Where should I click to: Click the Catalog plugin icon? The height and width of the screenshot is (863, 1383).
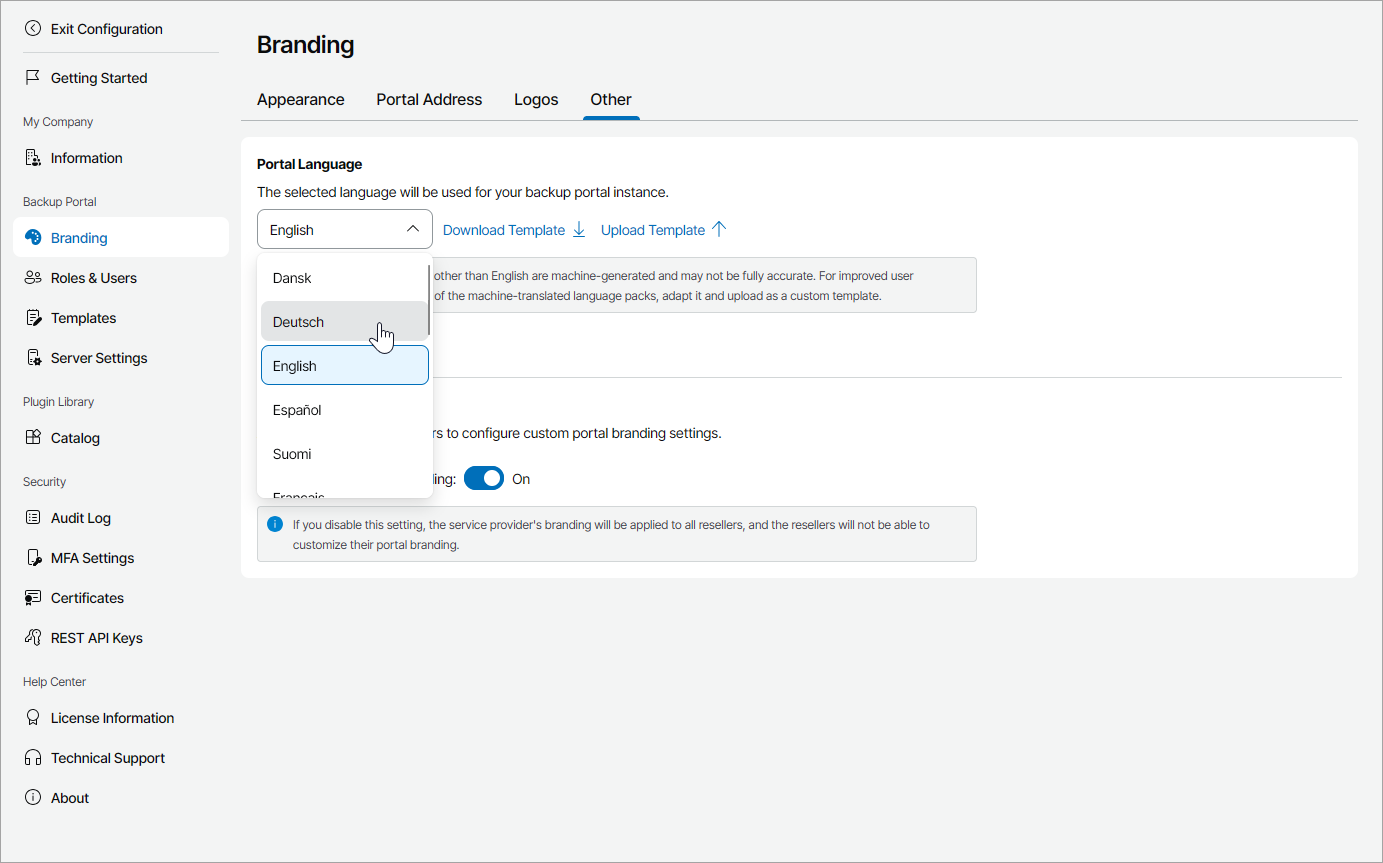pos(33,438)
